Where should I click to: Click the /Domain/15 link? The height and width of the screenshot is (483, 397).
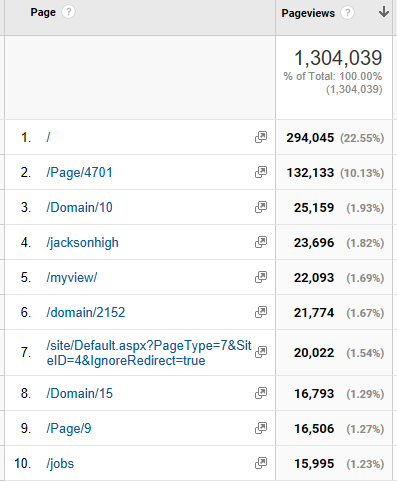(79, 393)
